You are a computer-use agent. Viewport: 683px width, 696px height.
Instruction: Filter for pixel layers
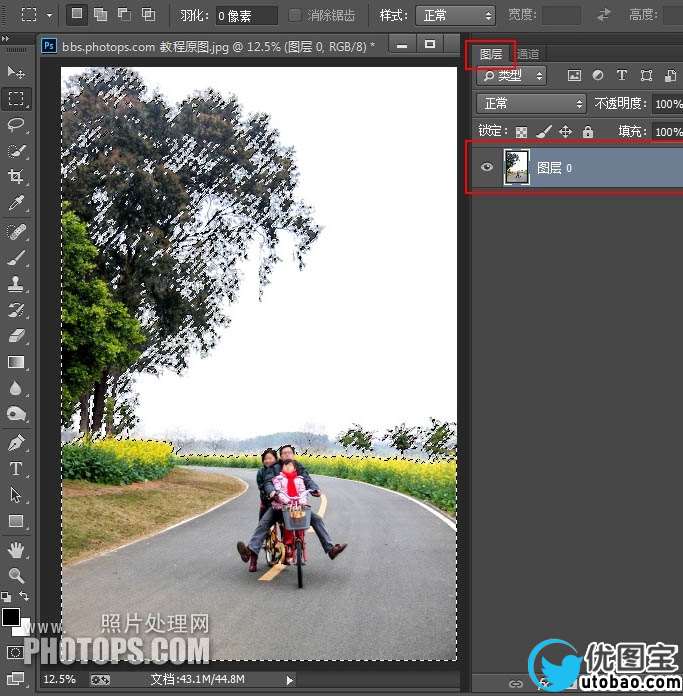pos(574,75)
